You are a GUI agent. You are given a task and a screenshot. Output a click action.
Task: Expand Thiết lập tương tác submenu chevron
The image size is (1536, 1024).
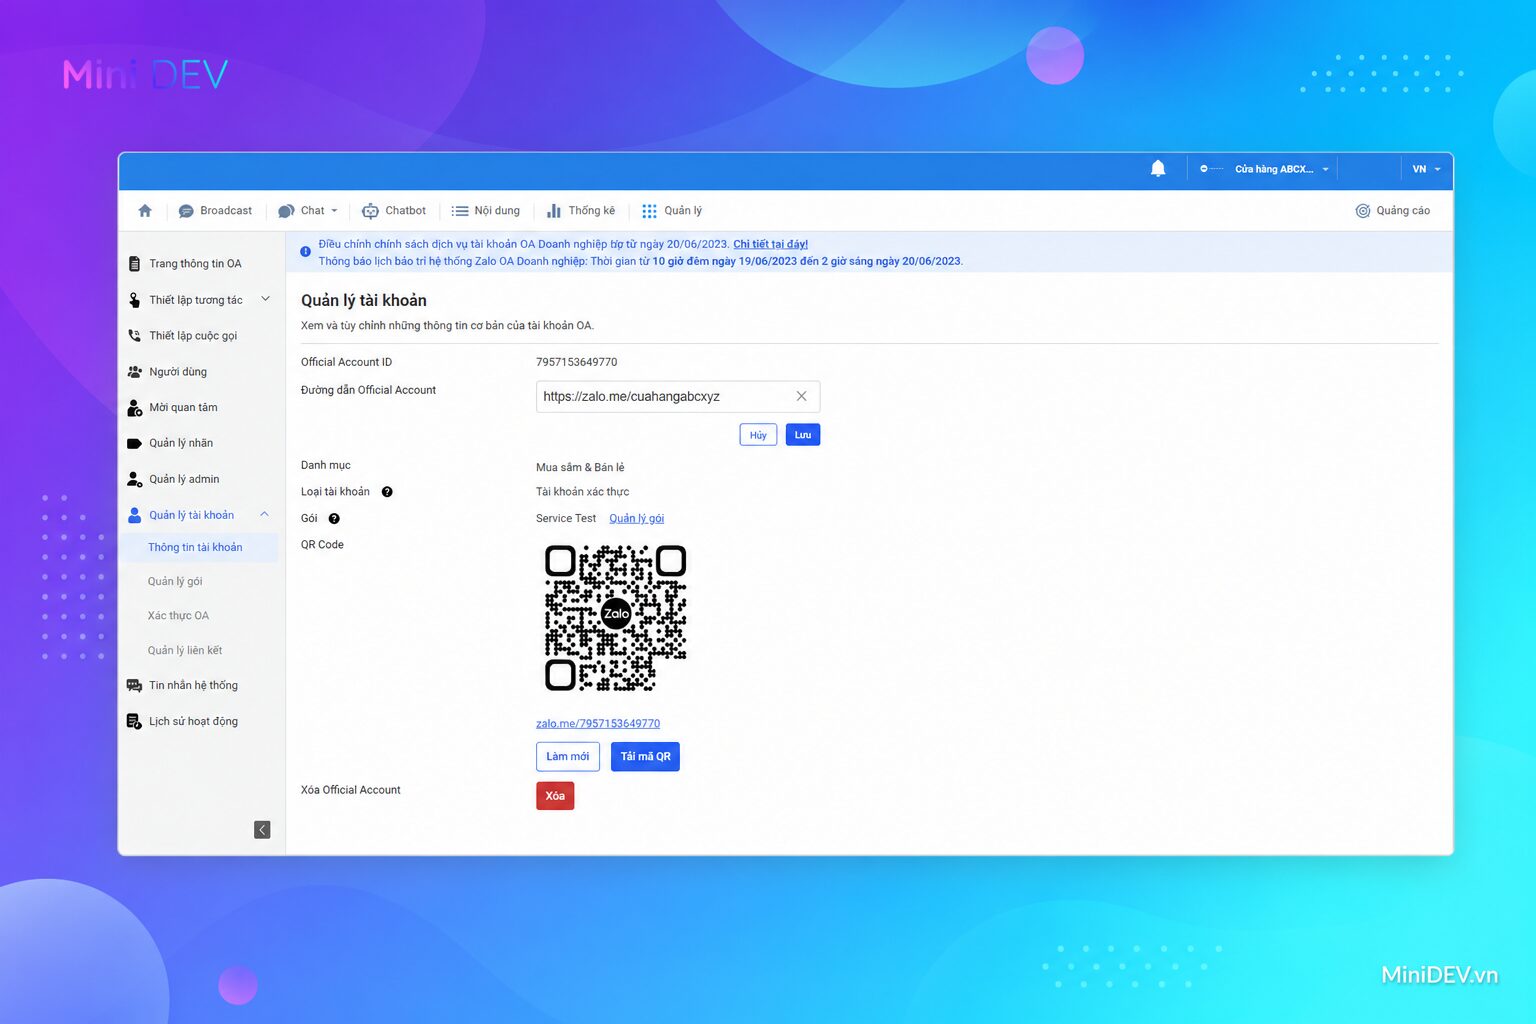tap(265, 299)
